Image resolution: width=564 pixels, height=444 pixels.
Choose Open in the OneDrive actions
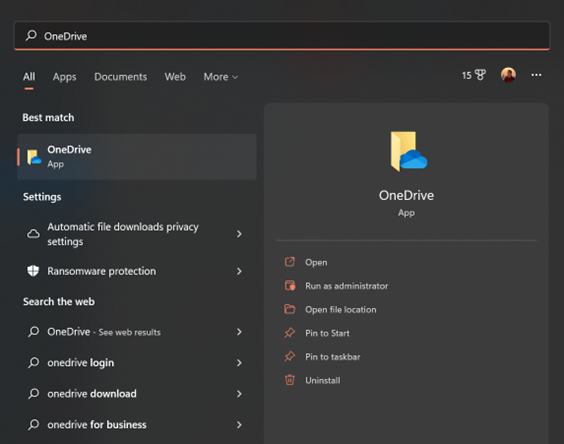[316, 262]
